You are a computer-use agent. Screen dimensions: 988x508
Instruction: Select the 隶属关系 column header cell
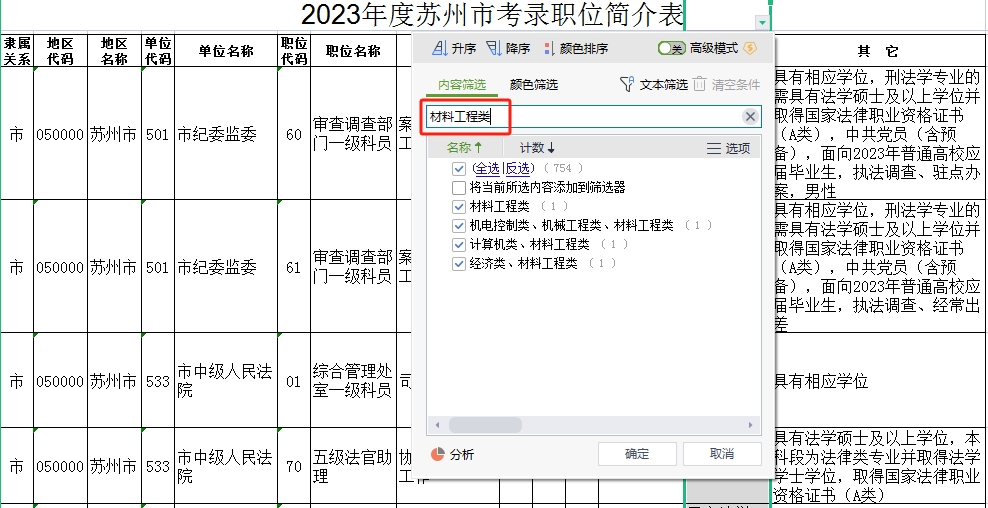[16, 50]
